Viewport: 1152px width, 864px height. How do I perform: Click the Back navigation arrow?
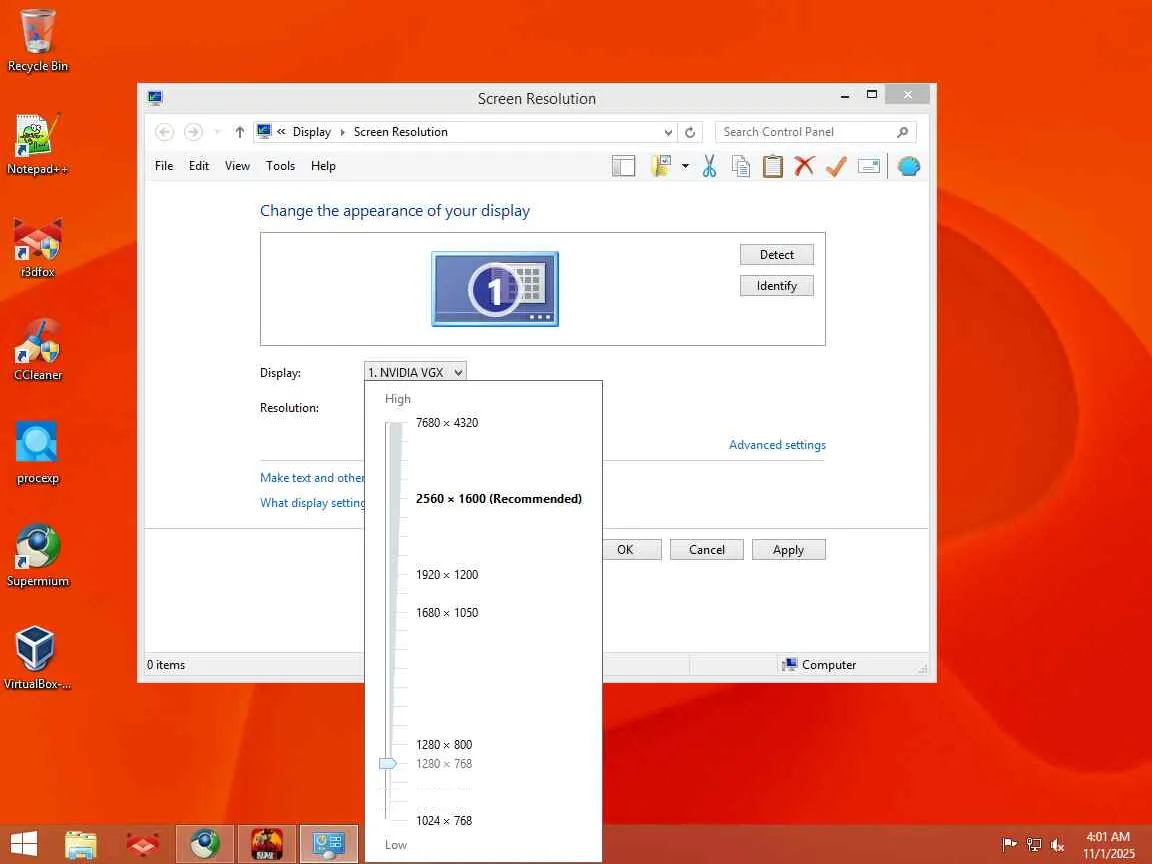click(x=165, y=132)
